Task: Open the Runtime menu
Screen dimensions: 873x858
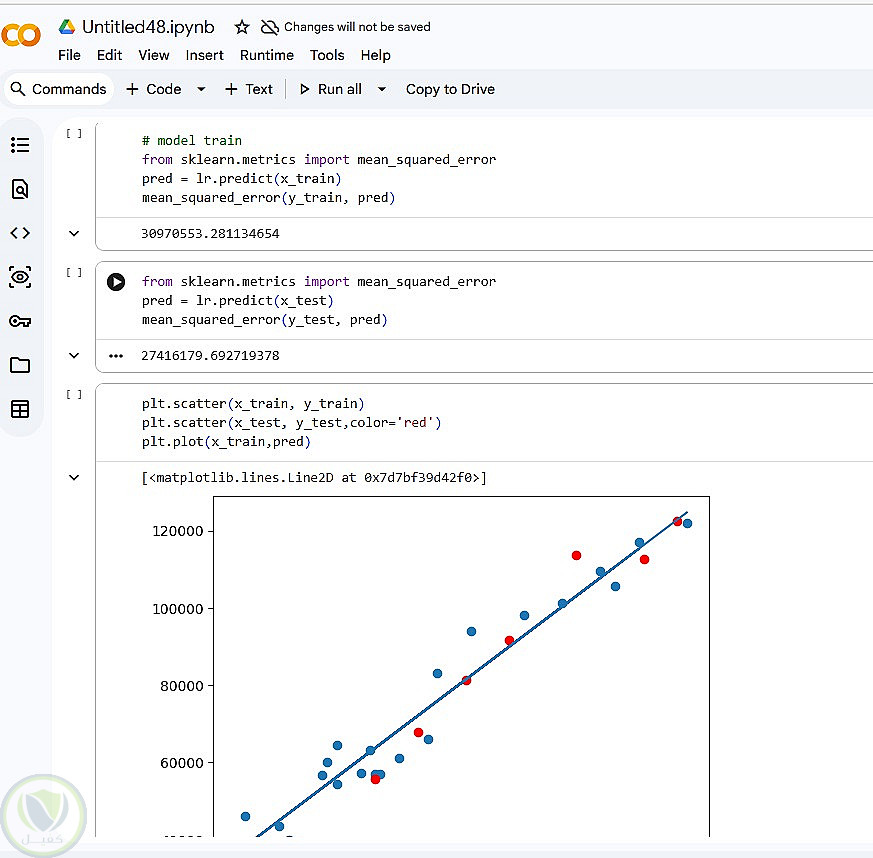Action: coord(267,55)
